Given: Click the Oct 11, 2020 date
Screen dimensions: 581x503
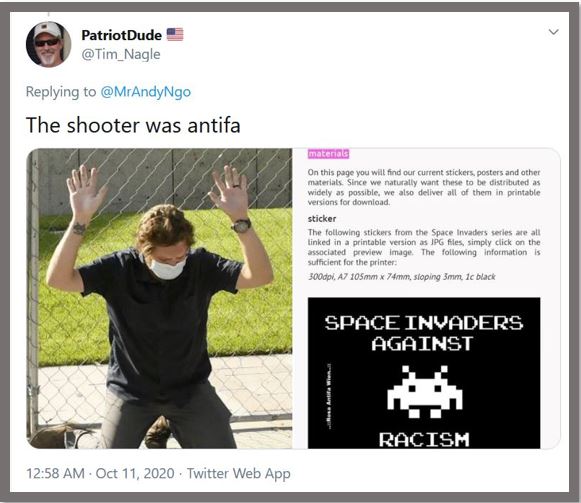Looking at the screenshot, I should [135, 473].
